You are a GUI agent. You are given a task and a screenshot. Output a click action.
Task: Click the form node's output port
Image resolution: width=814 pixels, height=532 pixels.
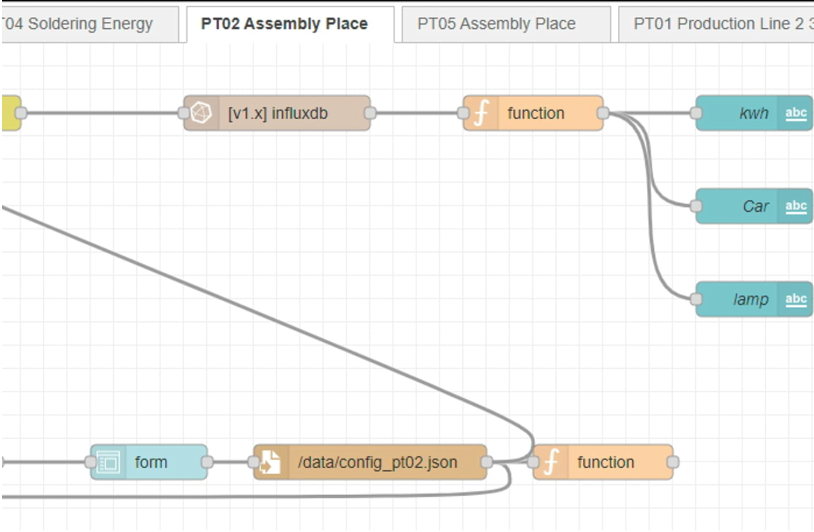207,462
